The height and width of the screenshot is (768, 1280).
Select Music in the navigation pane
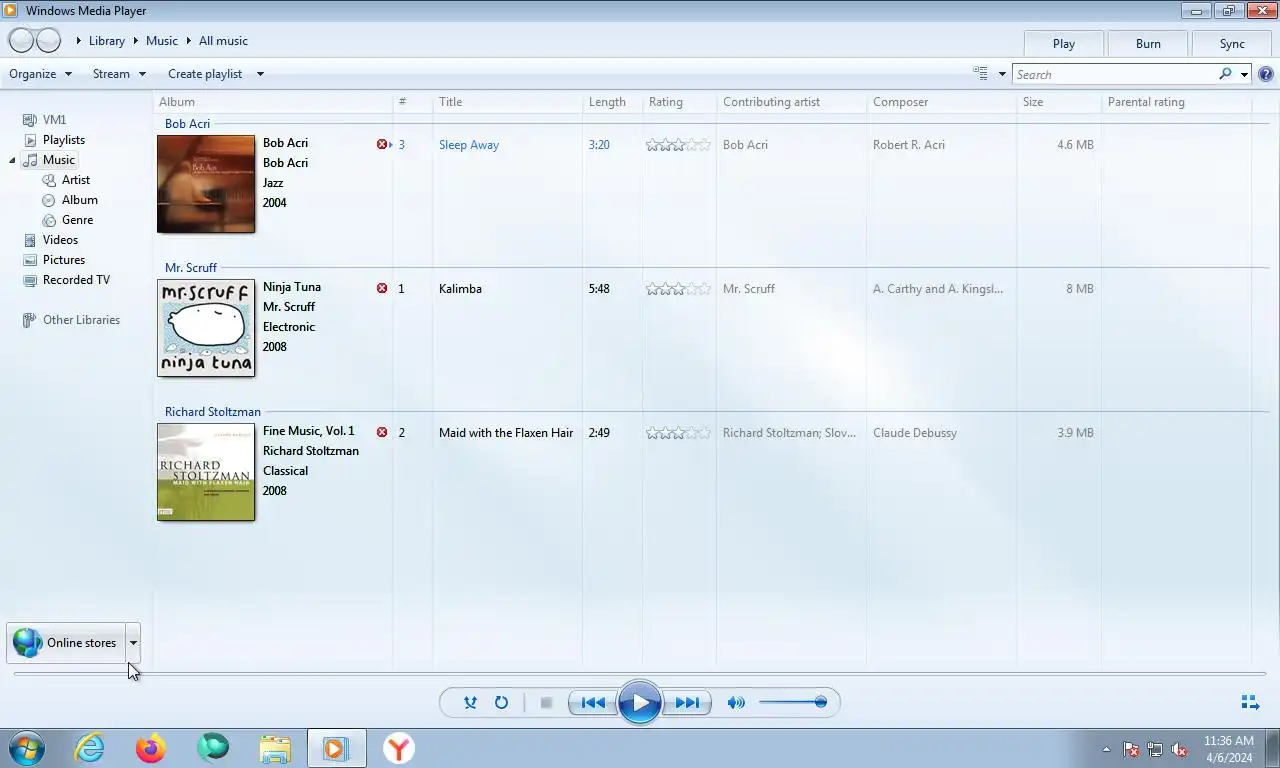pyautogui.click(x=58, y=160)
